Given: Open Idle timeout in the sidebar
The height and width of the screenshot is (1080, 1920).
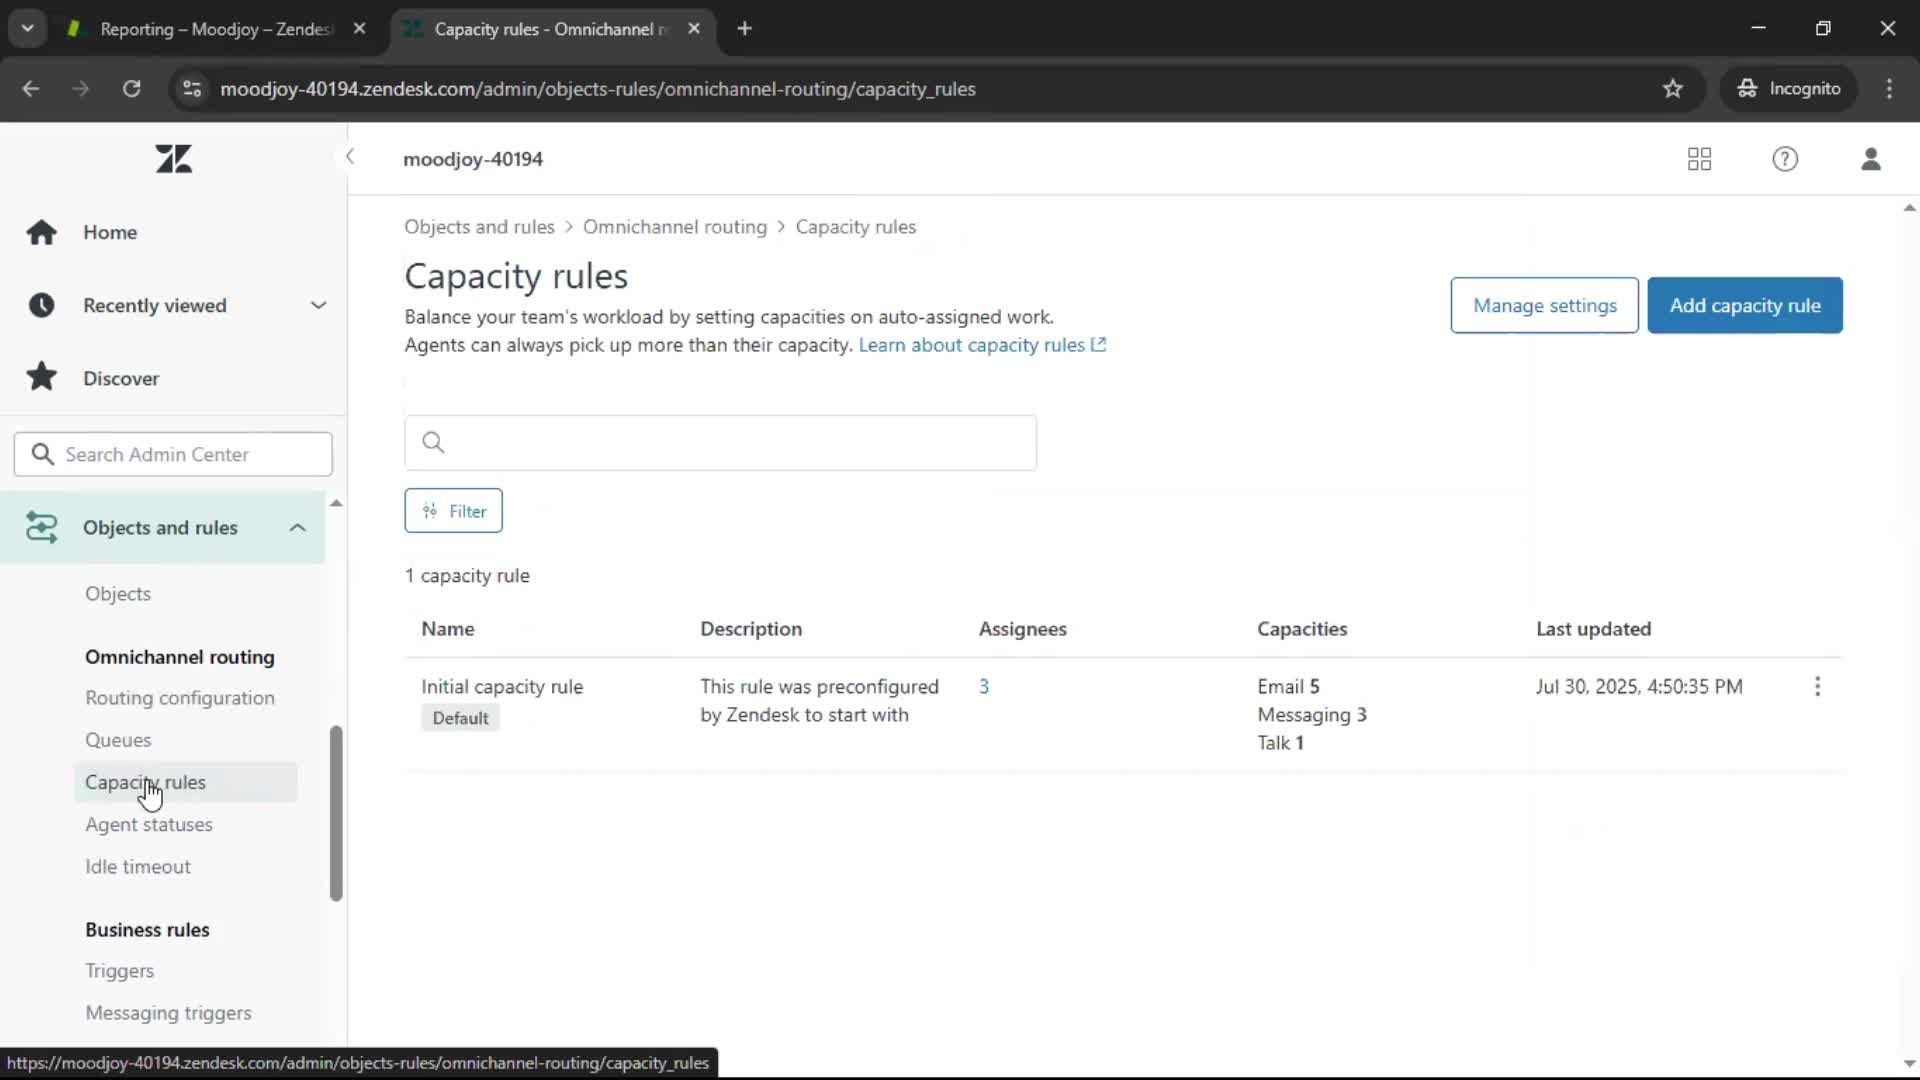Looking at the screenshot, I should coord(138,866).
